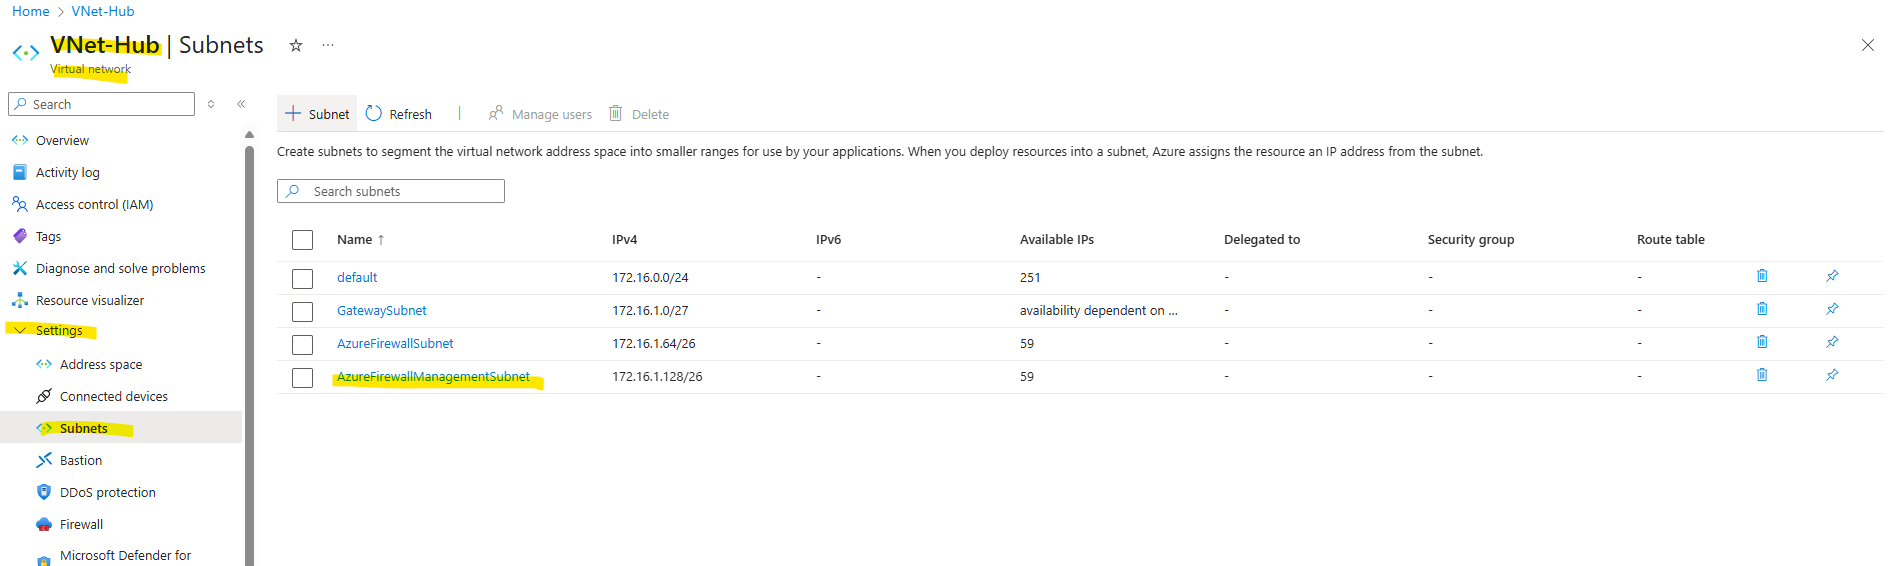Pin the AzureFirewallManagementSubnet row
This screenshot has width=1896, height=566.
click(x=1832, y=375)
